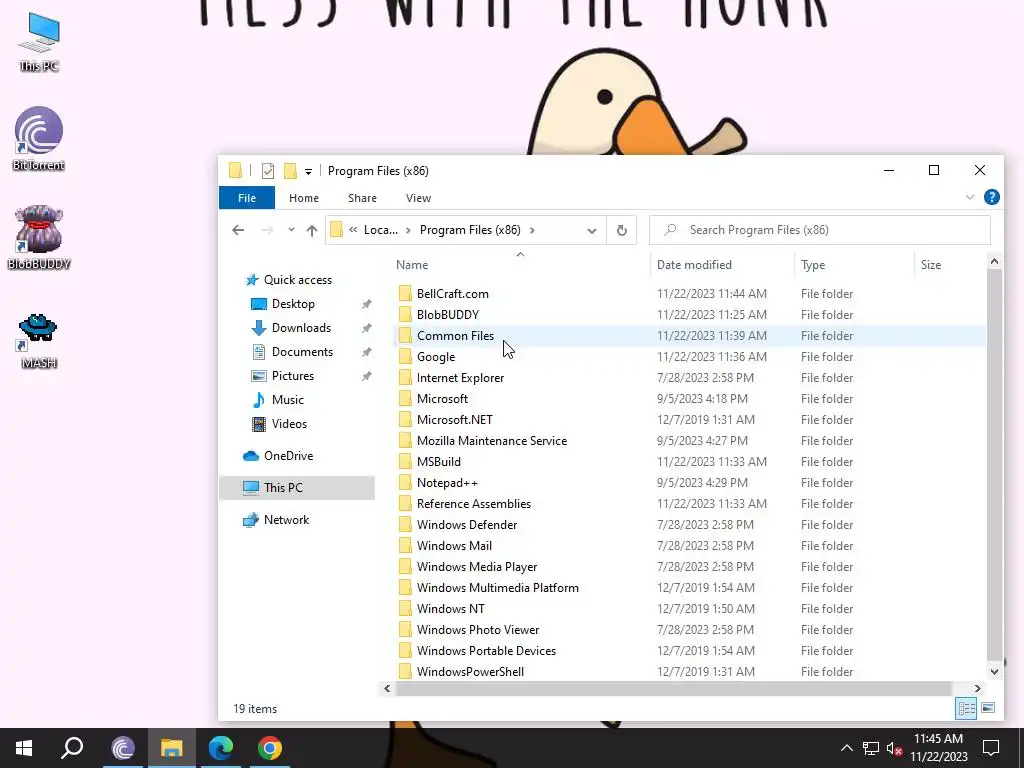This screenshot has width=1024, height=768.
Task: Open the File menu tab
Action: (x=247, y=198)
